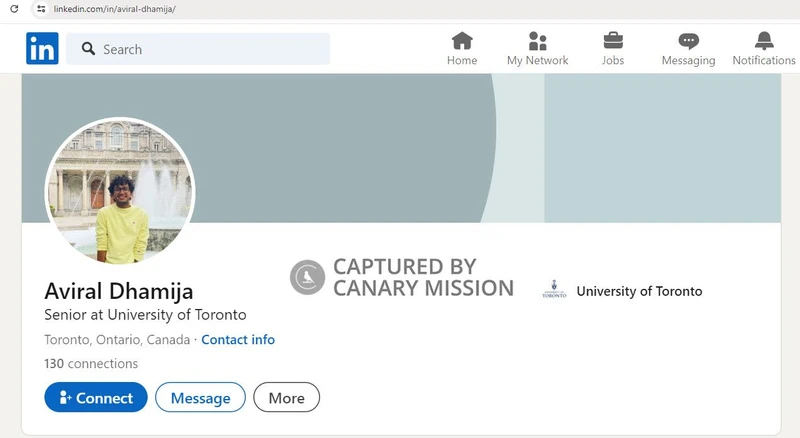Image resolution: width=800 pixels, height=438 pixels.
Task: Open the profile photo of Aviral Dhamija
Action: point(120,191)
